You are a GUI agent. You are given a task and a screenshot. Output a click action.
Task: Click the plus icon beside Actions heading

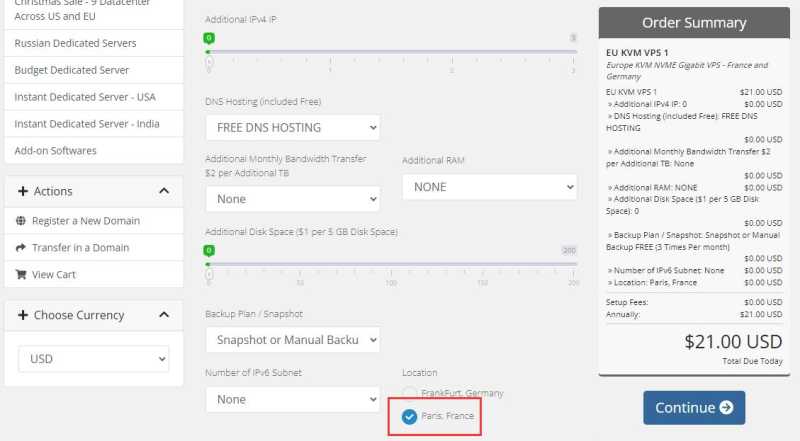pyautogui.click(x=23, y=191)
